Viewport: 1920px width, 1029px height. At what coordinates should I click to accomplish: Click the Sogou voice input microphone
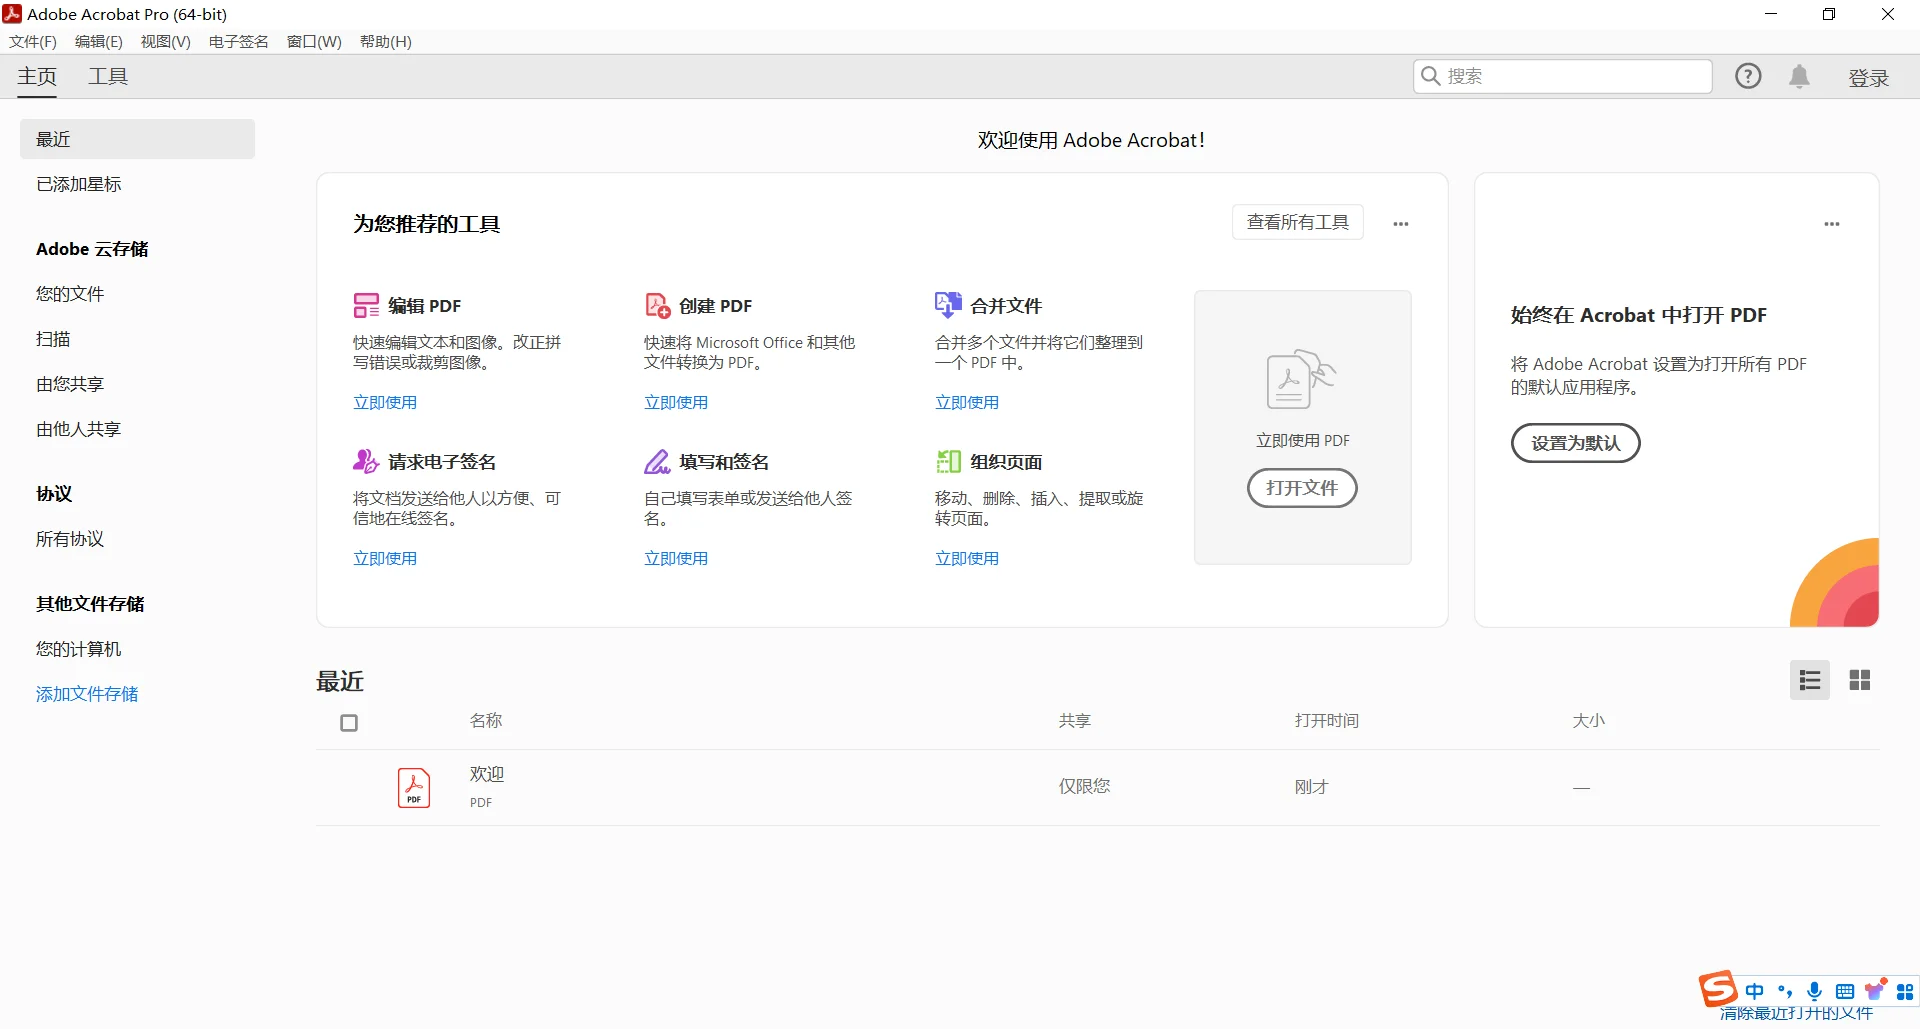pyautogui.click(x=1815, y=991)
